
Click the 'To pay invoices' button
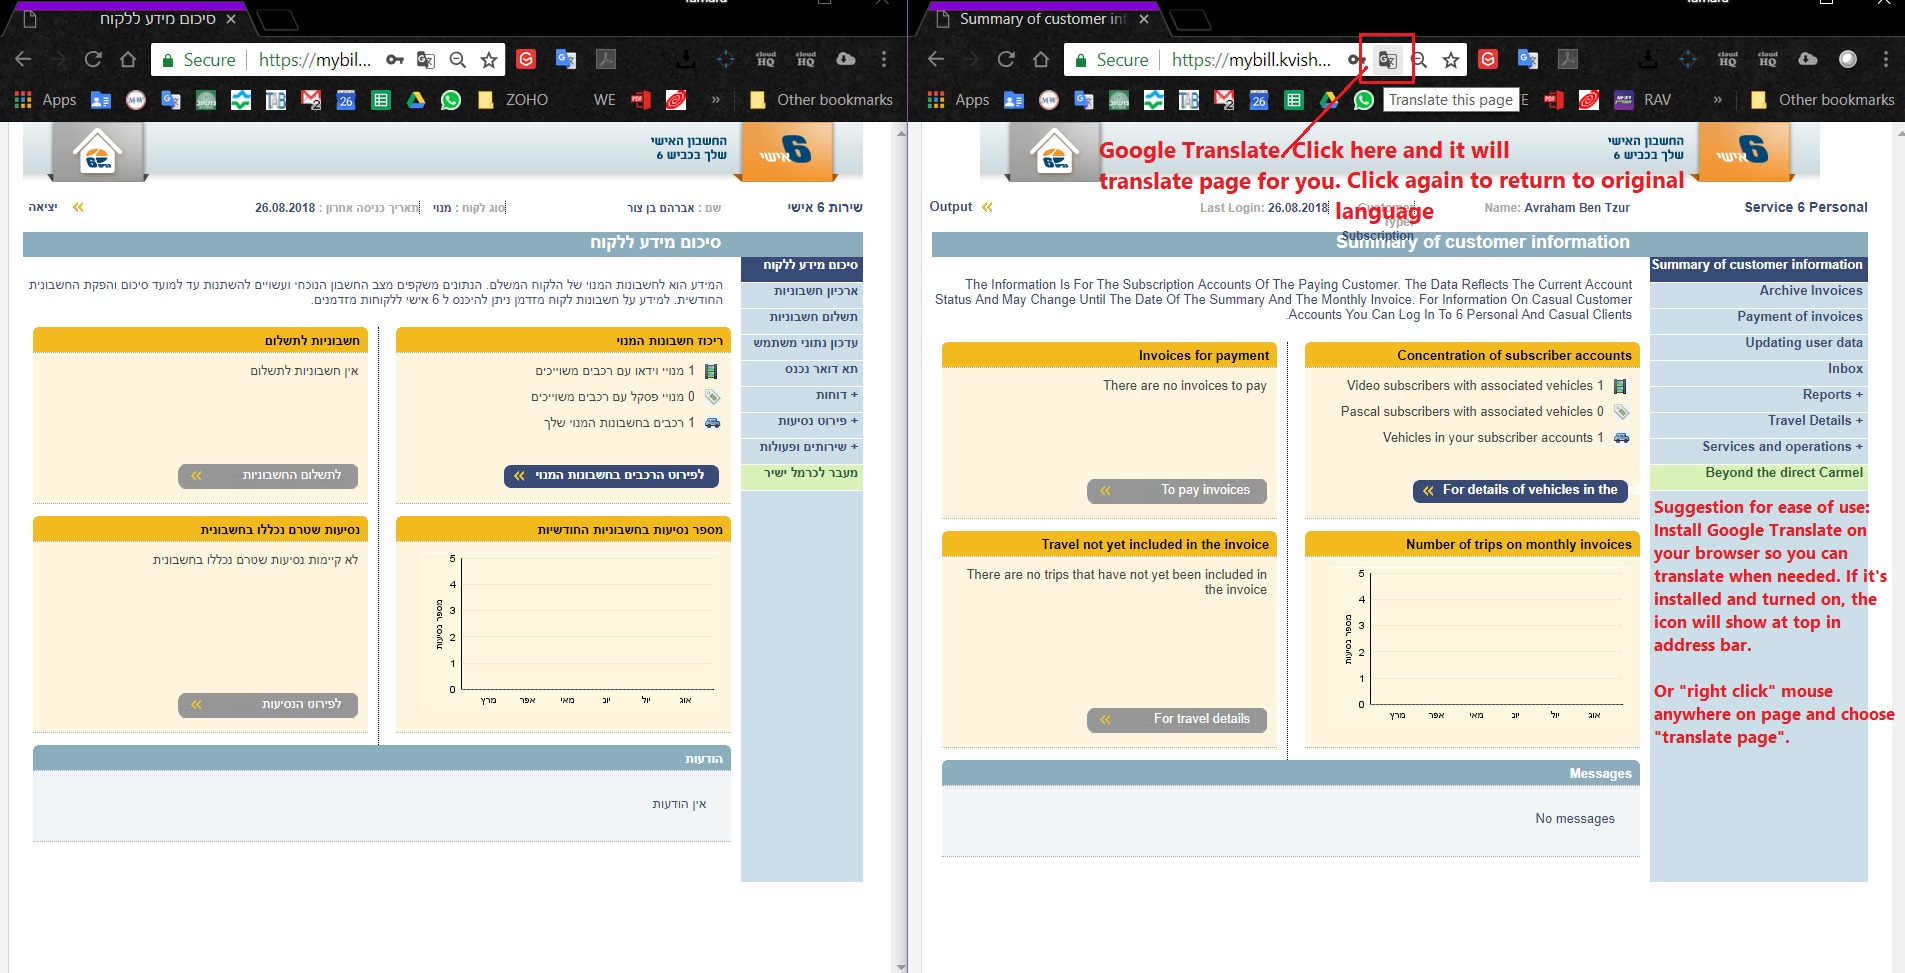click(x=1177, y=490)
